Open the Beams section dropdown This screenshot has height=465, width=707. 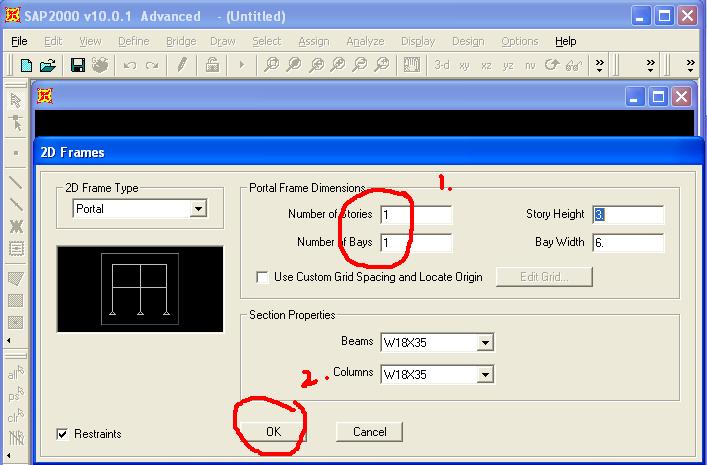(x=485, y=342)
